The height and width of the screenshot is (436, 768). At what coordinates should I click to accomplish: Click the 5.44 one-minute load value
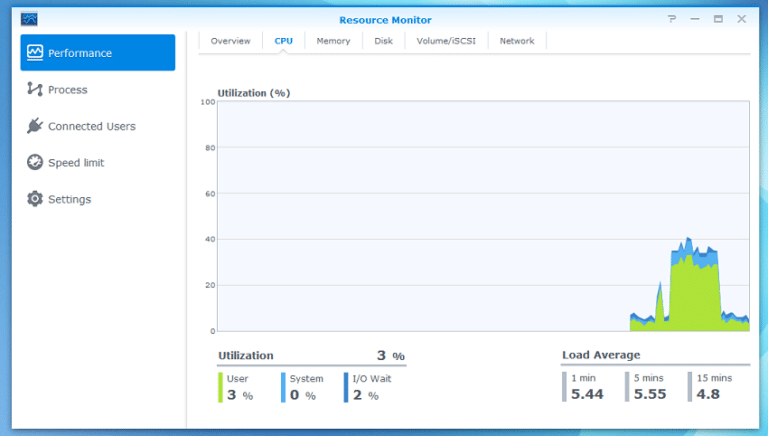coord(587,394)
